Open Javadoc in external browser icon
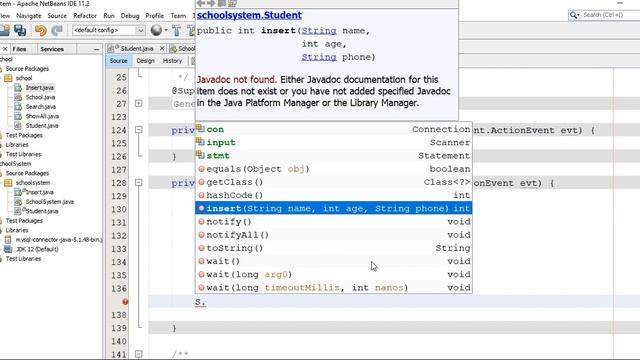This screenshot has height=360, width=640. click(222, 3)
